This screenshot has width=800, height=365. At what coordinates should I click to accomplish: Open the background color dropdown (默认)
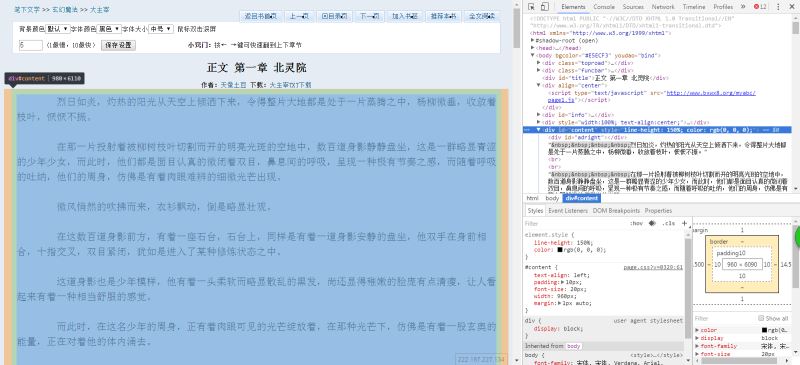pyautogui.click(x=58, y=29)
